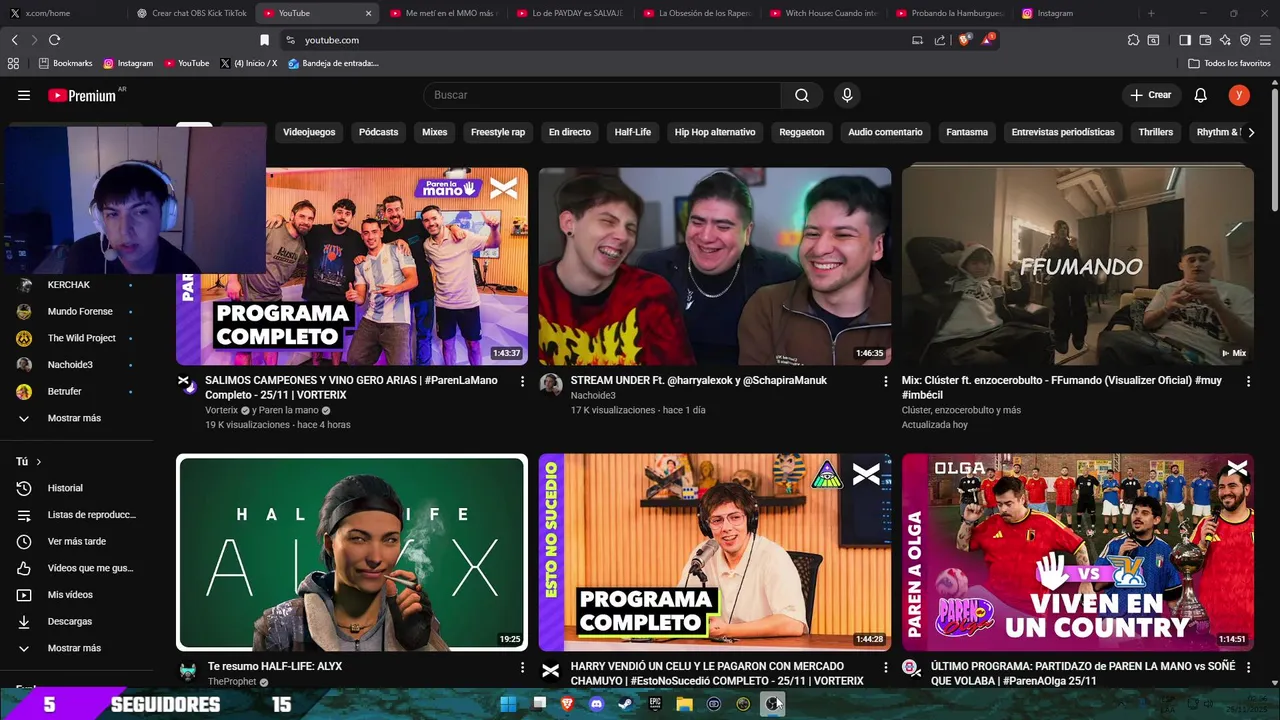
Task: Open the Brave Wallet icon
Action: pyautogui.click(x=1205, y=40)
